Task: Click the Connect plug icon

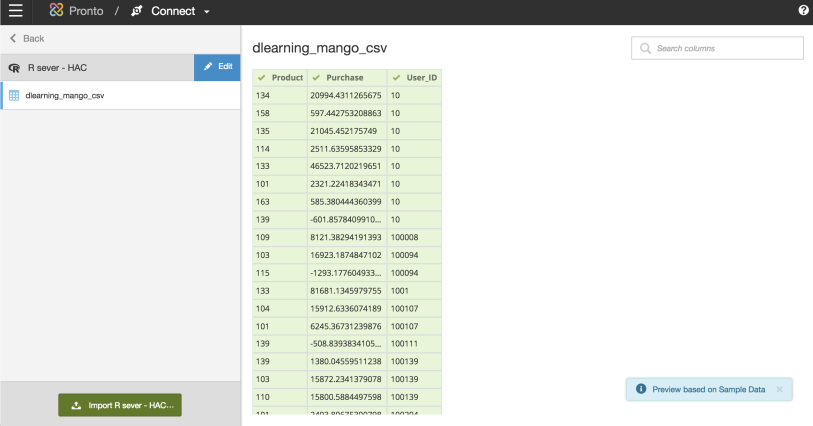Action: [x=137, y=11]
